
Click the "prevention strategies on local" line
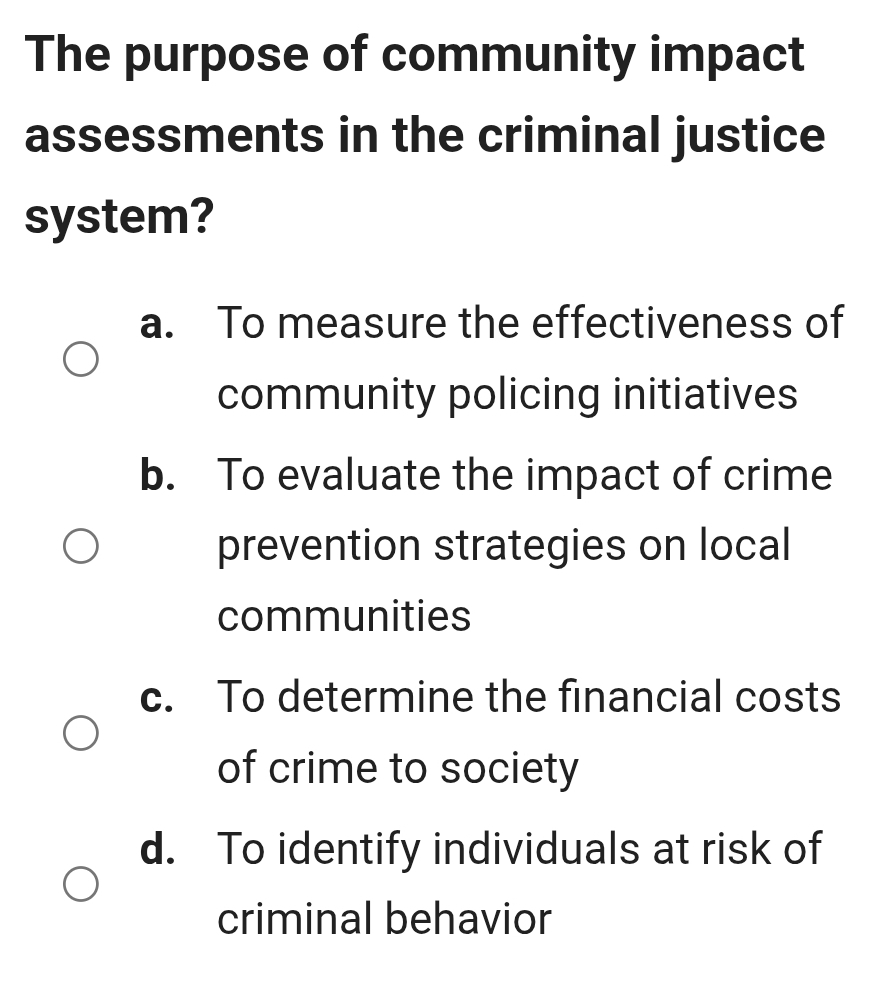point(504,546)
